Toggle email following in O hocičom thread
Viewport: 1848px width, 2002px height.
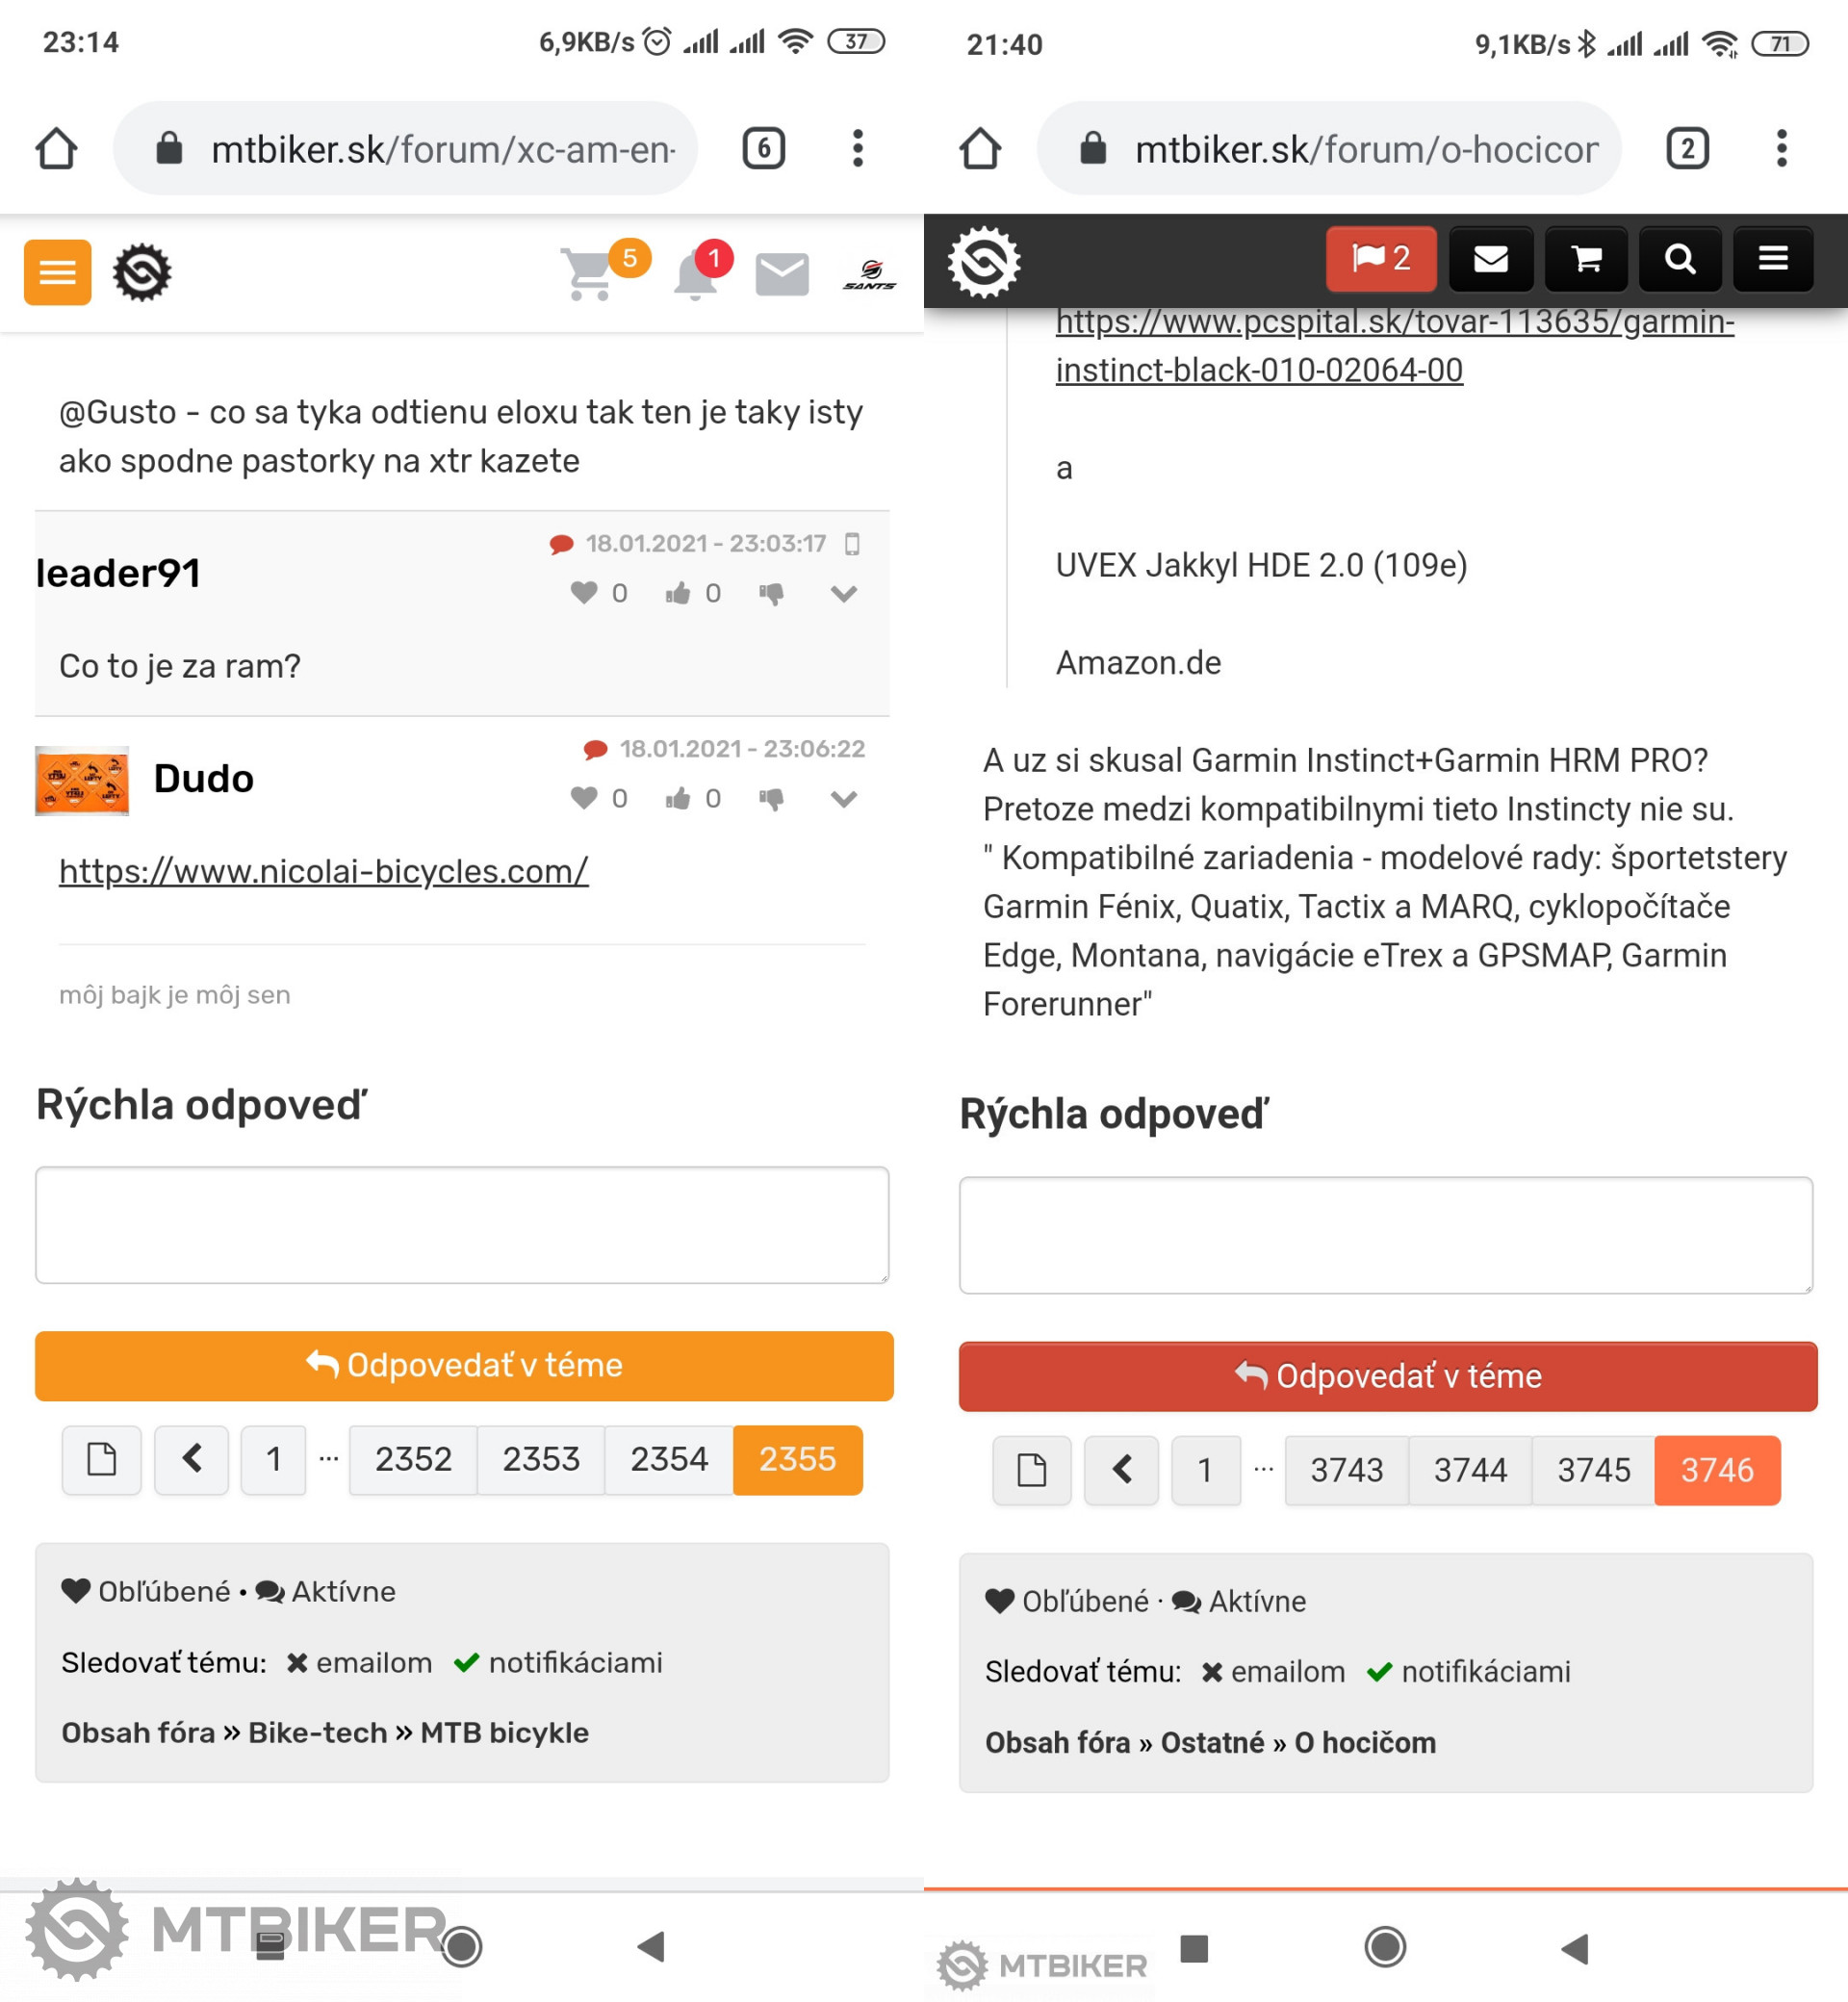(1272, 1671)
